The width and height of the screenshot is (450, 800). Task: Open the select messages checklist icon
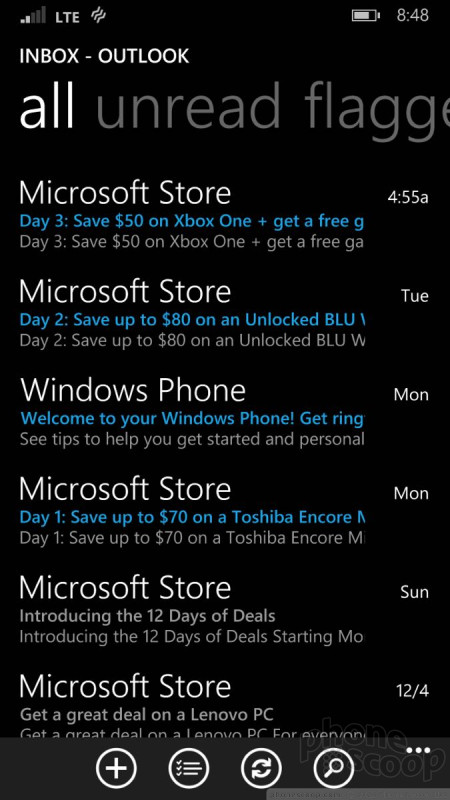(x=189, y=768)
